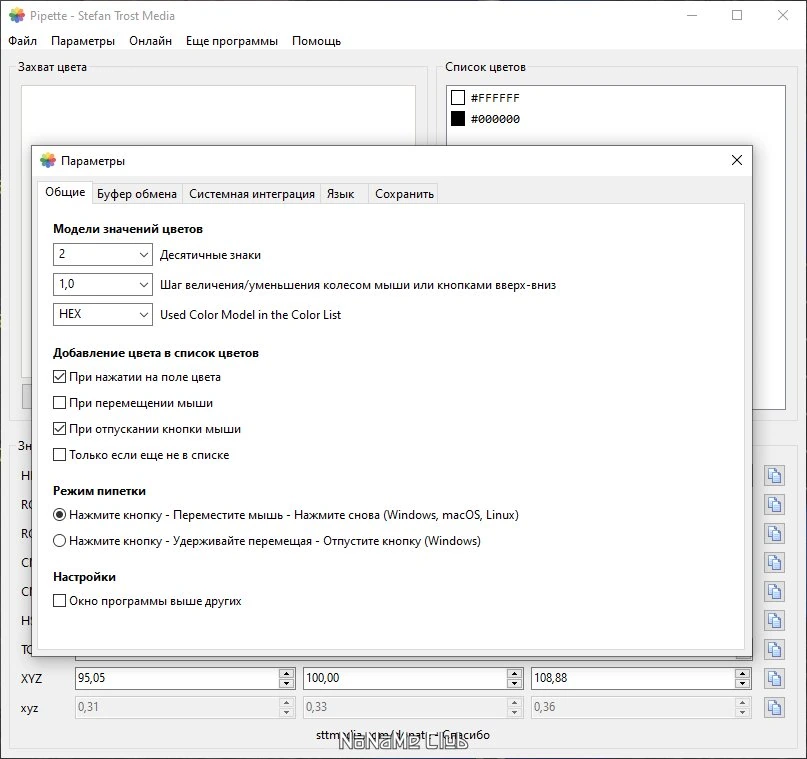Image resolution: width=807 pixels, height=759 pixels.
Task: Enable the При перемещении мыши checkbox
Action: point(60,402)
